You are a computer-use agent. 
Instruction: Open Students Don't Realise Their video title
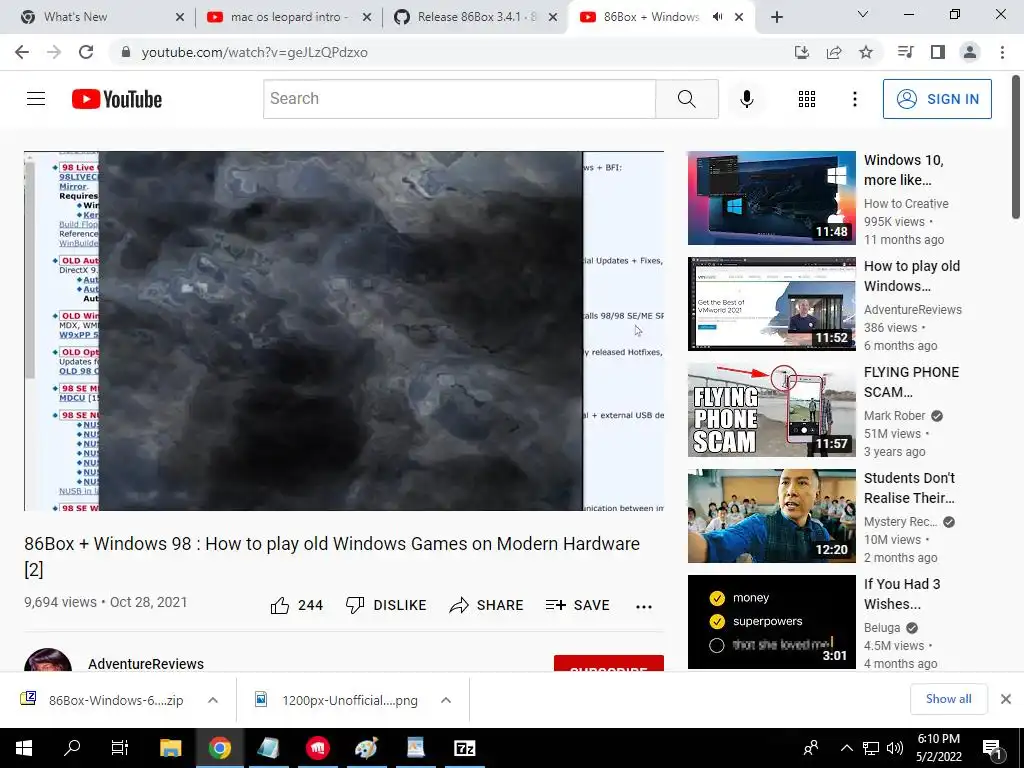[909, 488]
